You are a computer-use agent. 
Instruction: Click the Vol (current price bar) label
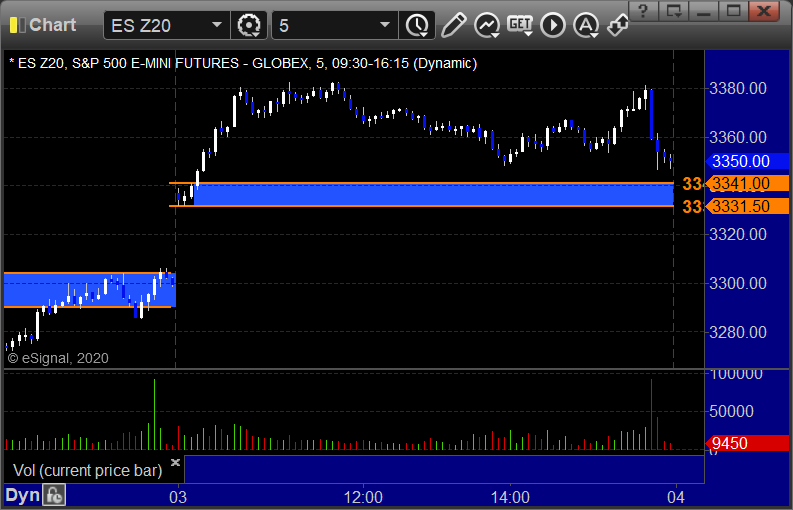[87, 471]
